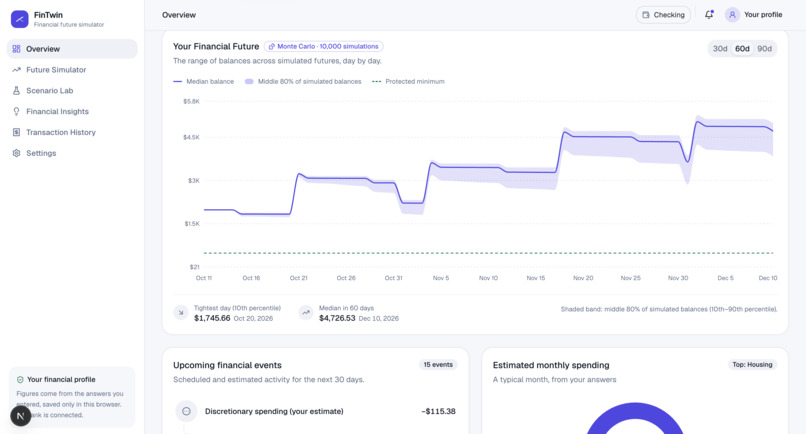Click the dark N badge at bottom left
The height and width of the screenshot is (434, 806).
click(x=21, y=416)
